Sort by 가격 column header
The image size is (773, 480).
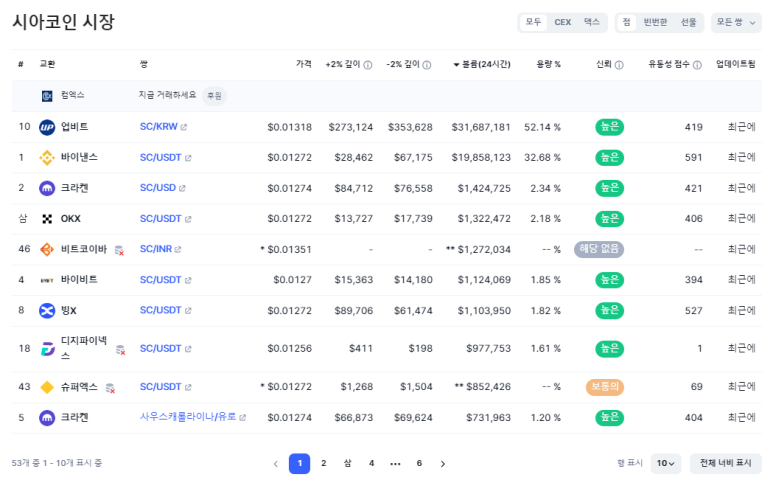[x=304, y=64]
